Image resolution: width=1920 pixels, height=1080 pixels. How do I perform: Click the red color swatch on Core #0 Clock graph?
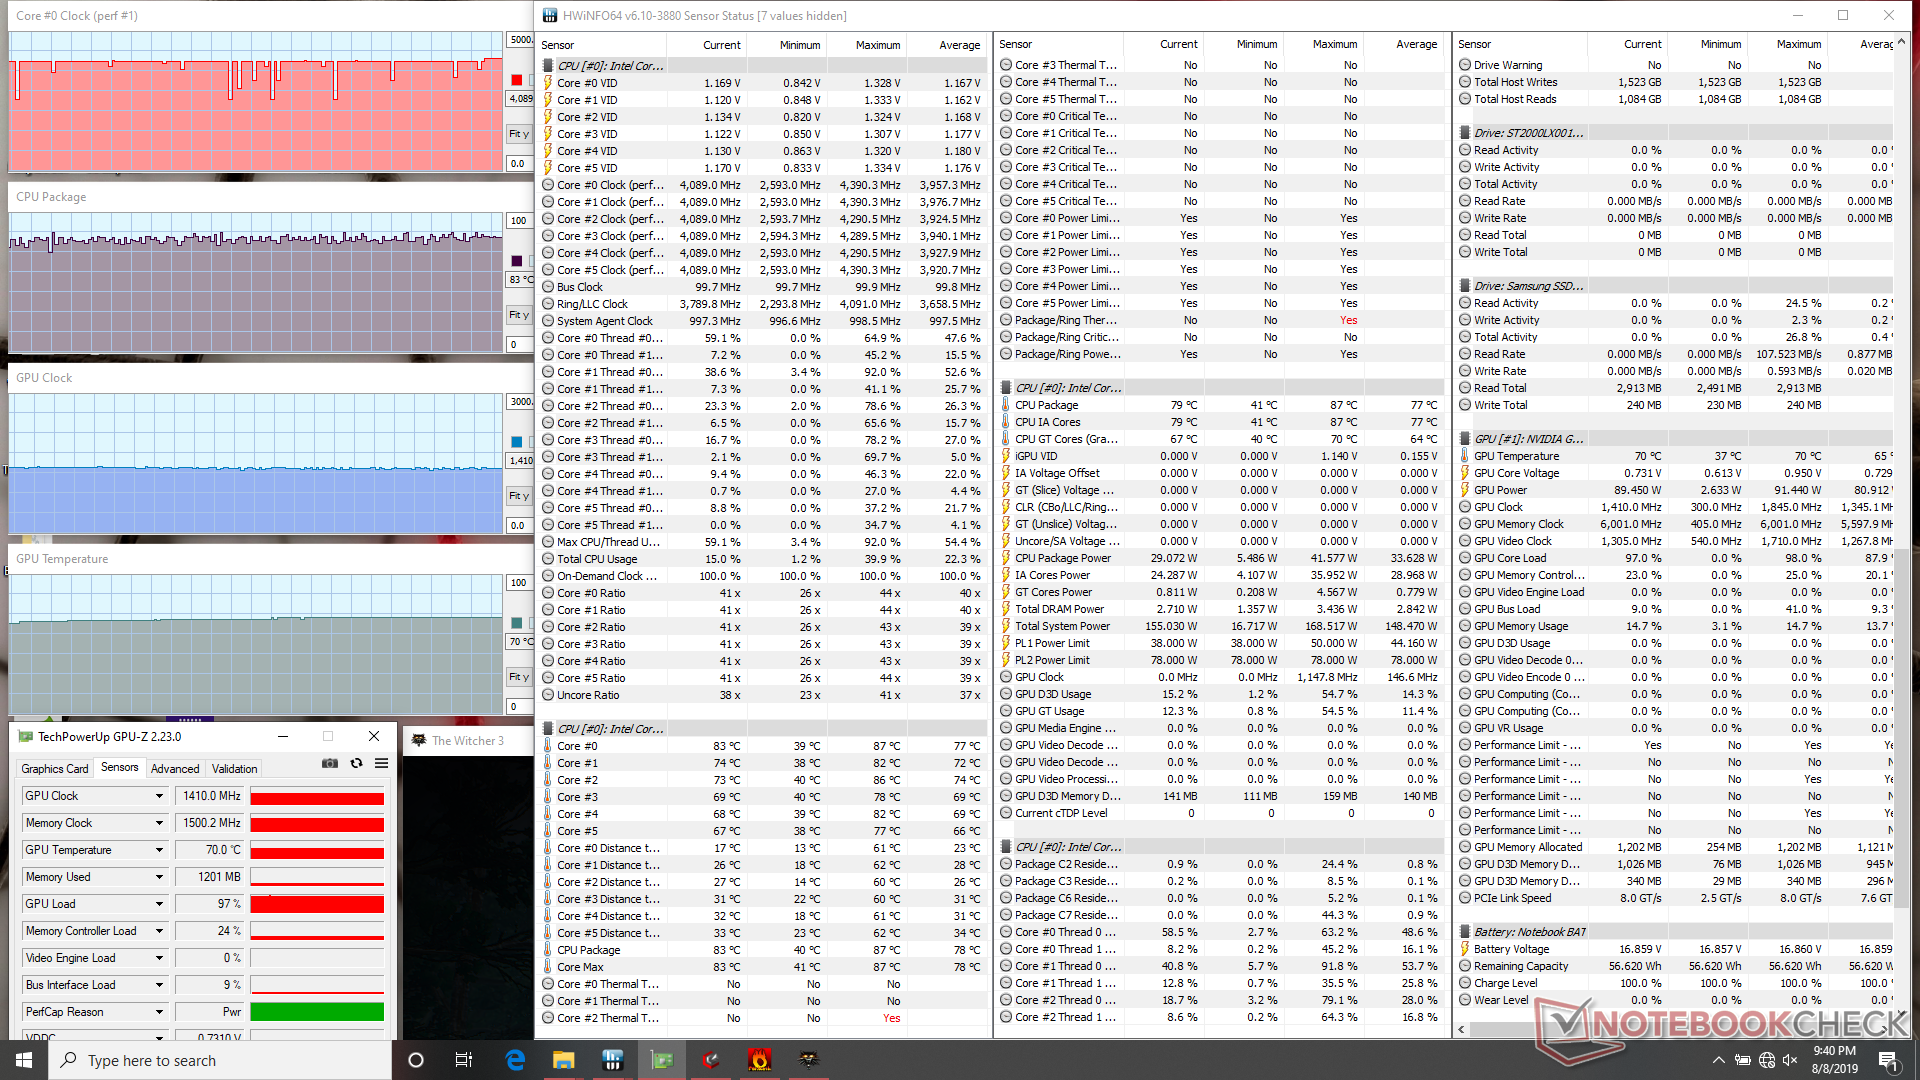click(517, 80)
